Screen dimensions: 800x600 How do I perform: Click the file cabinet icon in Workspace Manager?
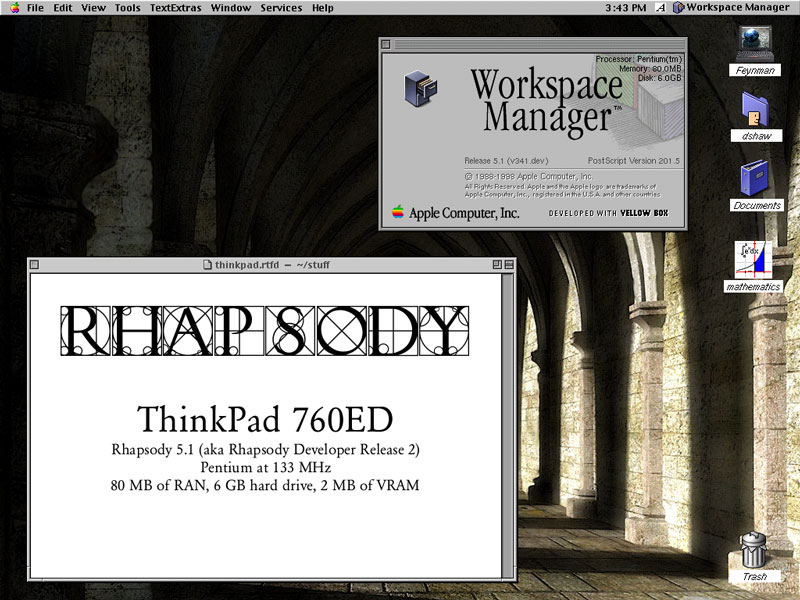point(421,88)
